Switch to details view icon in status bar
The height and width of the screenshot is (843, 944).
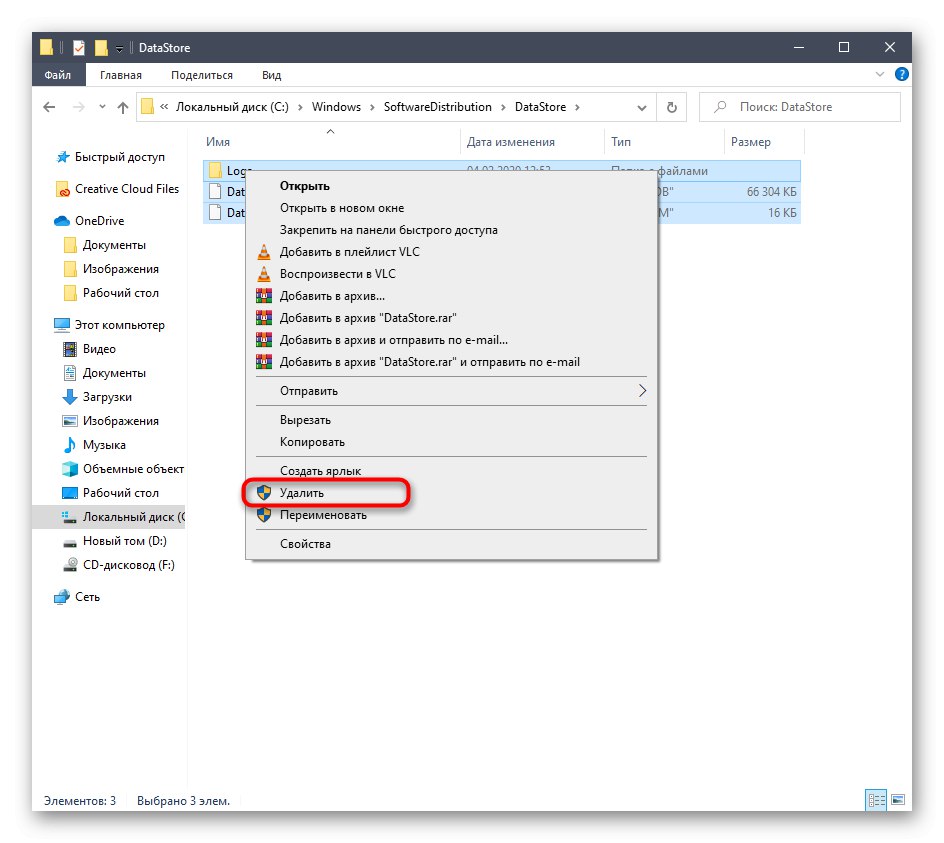click(876, 800)
